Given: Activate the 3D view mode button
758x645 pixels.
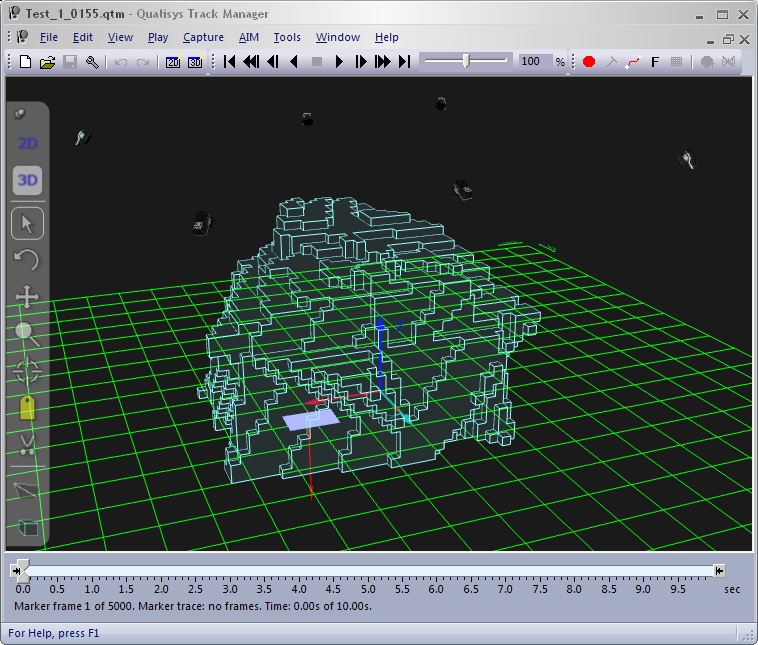Looking at the screenshot, I should [27, 181].
